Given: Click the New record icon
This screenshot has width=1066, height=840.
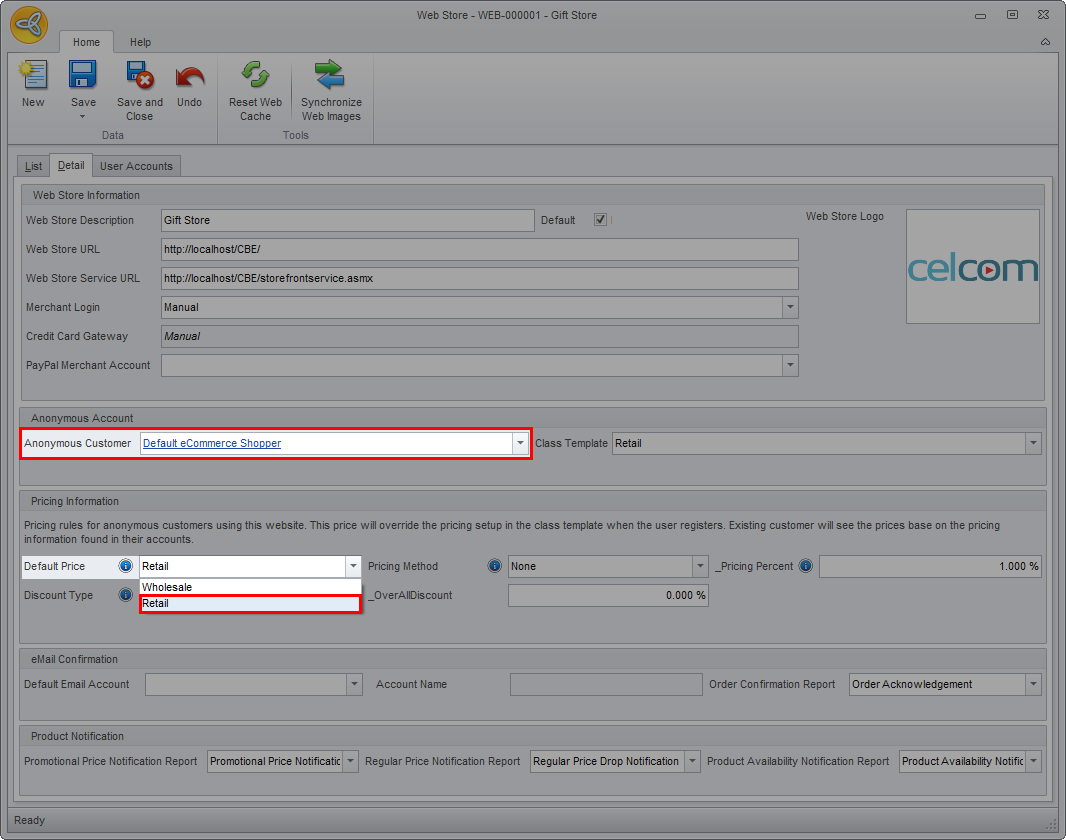Looking at the screenshot, I should click(33, 77).
